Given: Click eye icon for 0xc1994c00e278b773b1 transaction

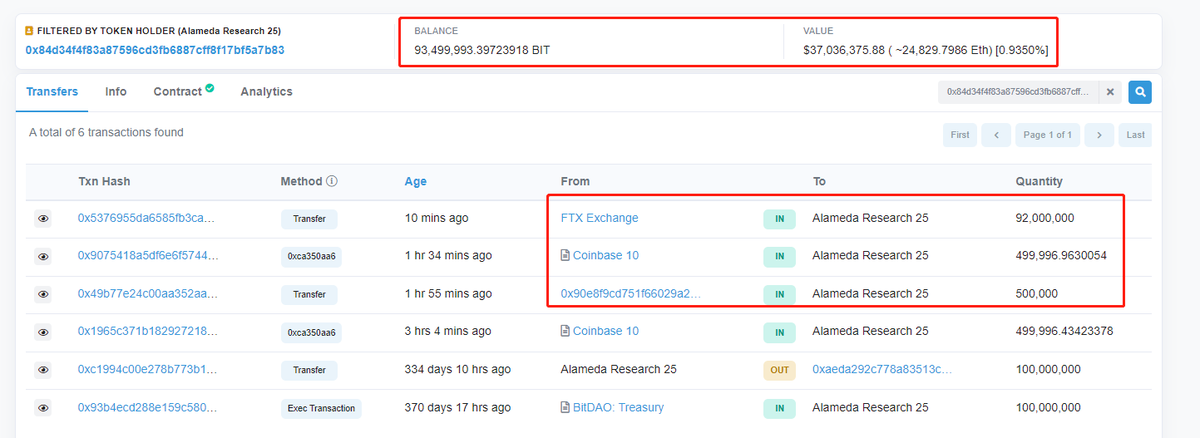Looking at the screenshot, I should [x=43, y=370].
